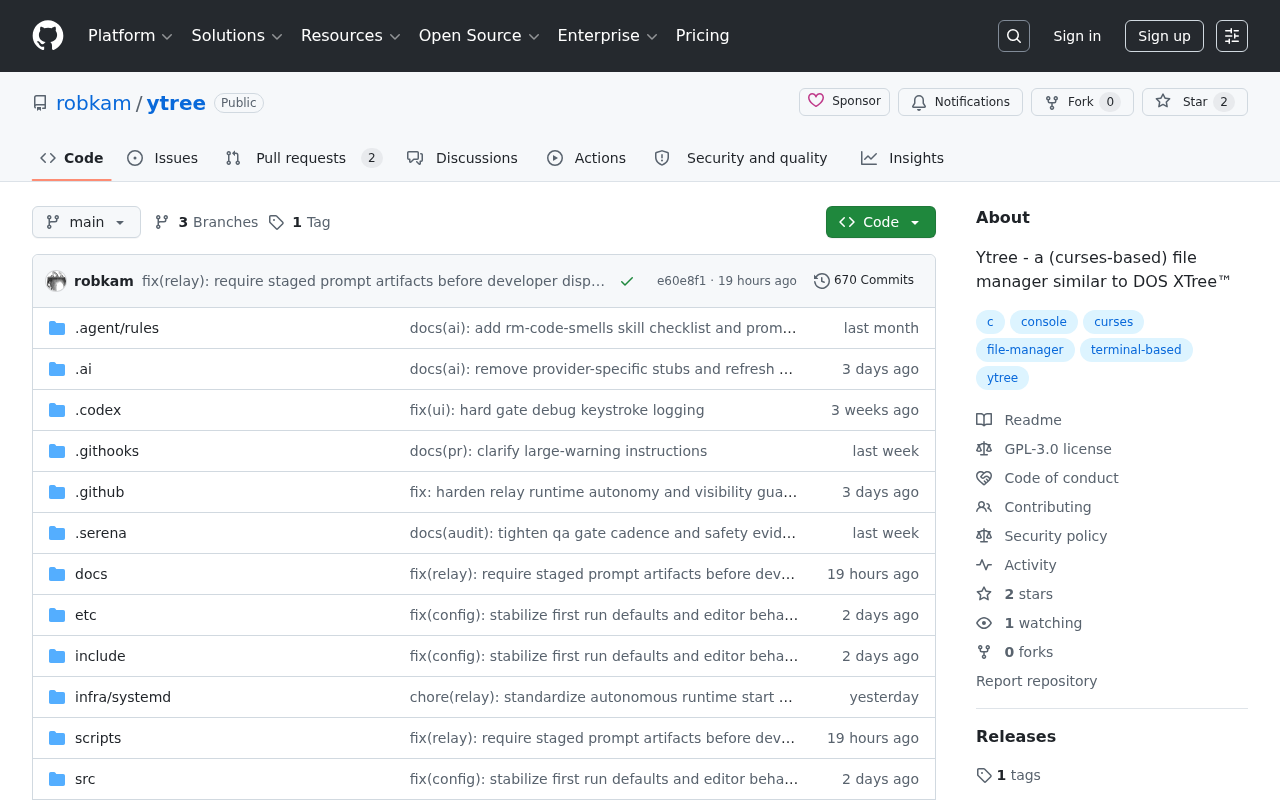
Task: Click the file-manager topic tag
Action: click(x=1025, y=350)
